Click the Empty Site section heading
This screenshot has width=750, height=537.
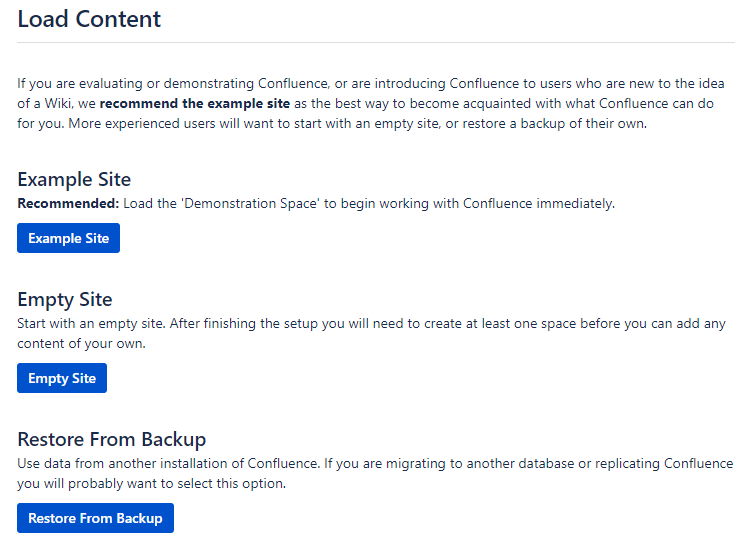point(65,299)
